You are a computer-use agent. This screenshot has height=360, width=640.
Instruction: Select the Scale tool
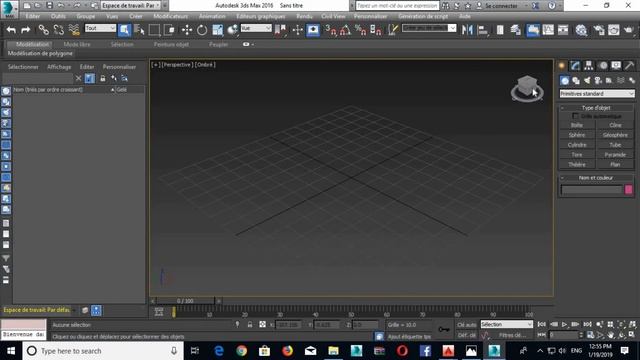coord(218,30)
